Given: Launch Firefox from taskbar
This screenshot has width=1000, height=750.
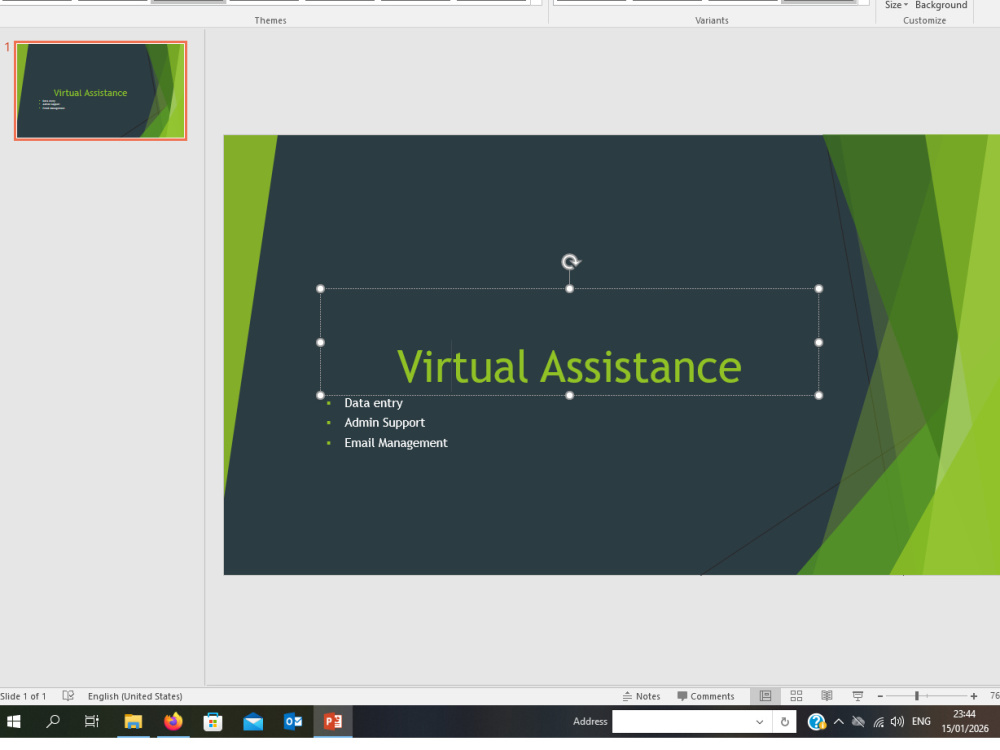Looking at the screenshot, I should (173, 721).
